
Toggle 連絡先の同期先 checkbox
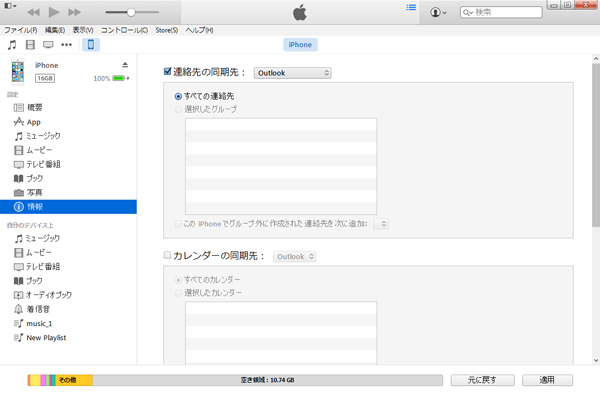[x=167, y=72]
